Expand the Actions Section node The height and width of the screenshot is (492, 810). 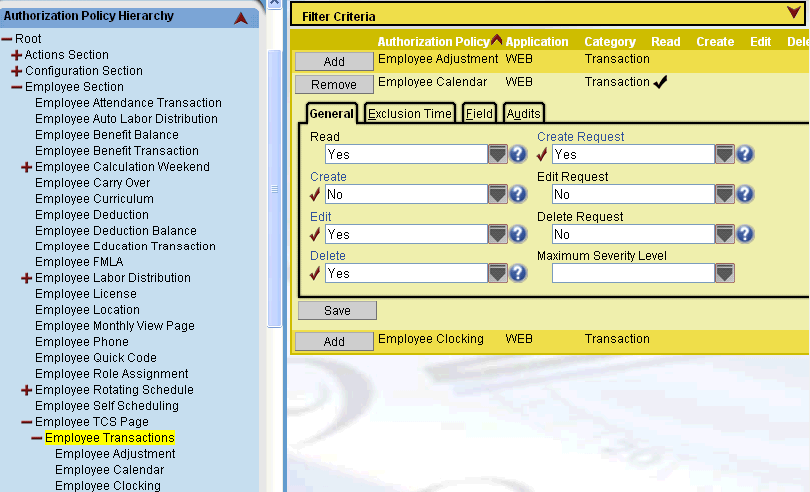tap(16, 55)
